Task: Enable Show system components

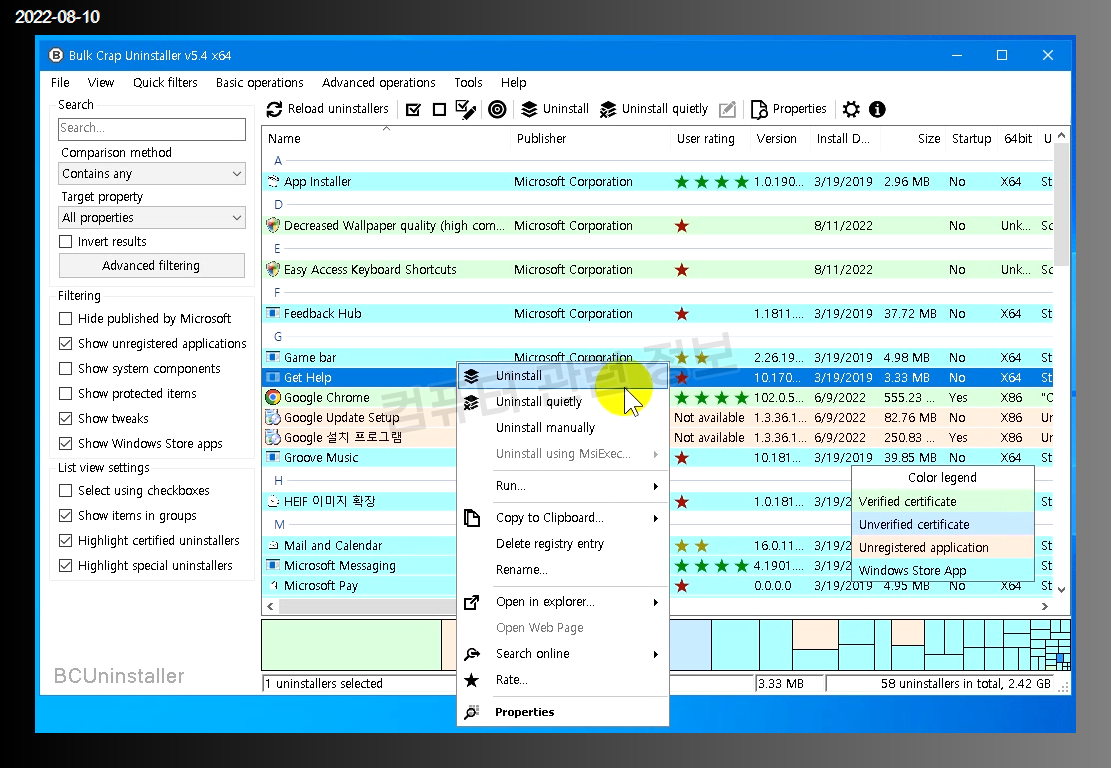Action: [66, 368]
